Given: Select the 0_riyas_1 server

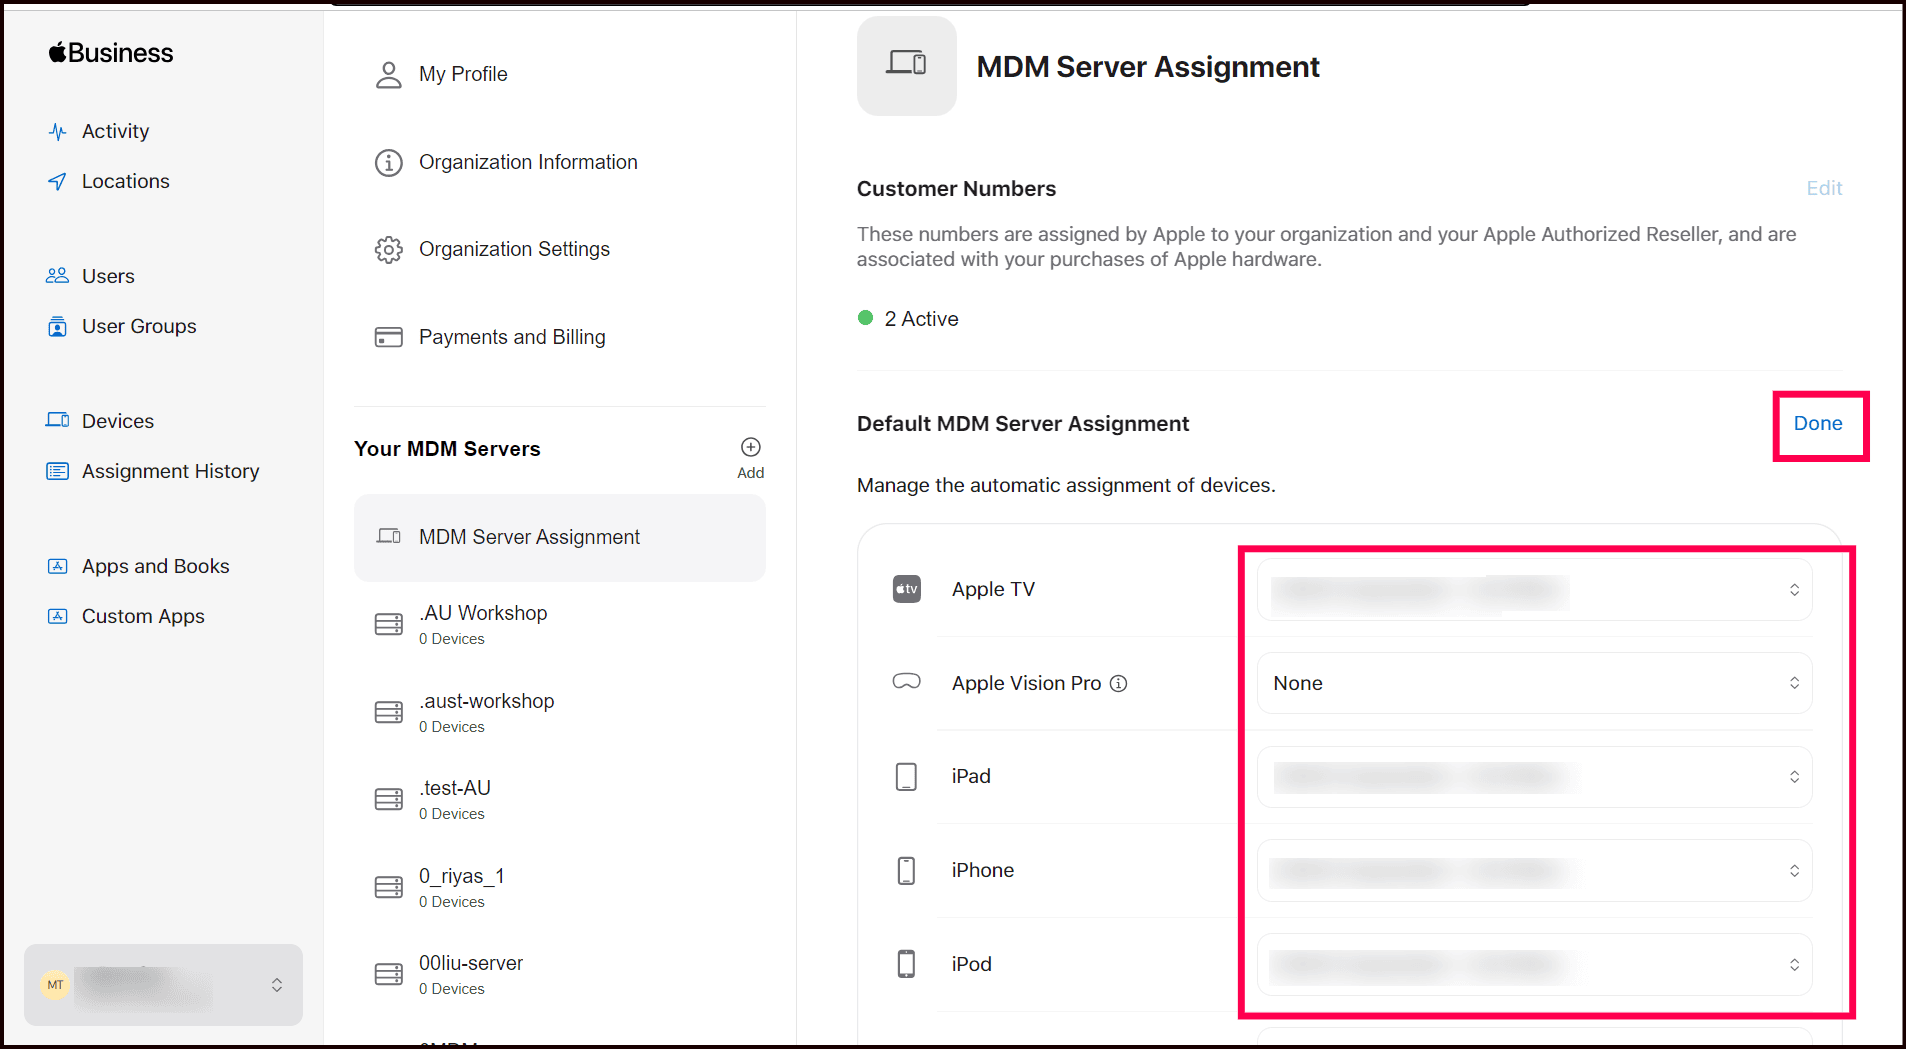Looking at the screenshot, I should 560,888.
